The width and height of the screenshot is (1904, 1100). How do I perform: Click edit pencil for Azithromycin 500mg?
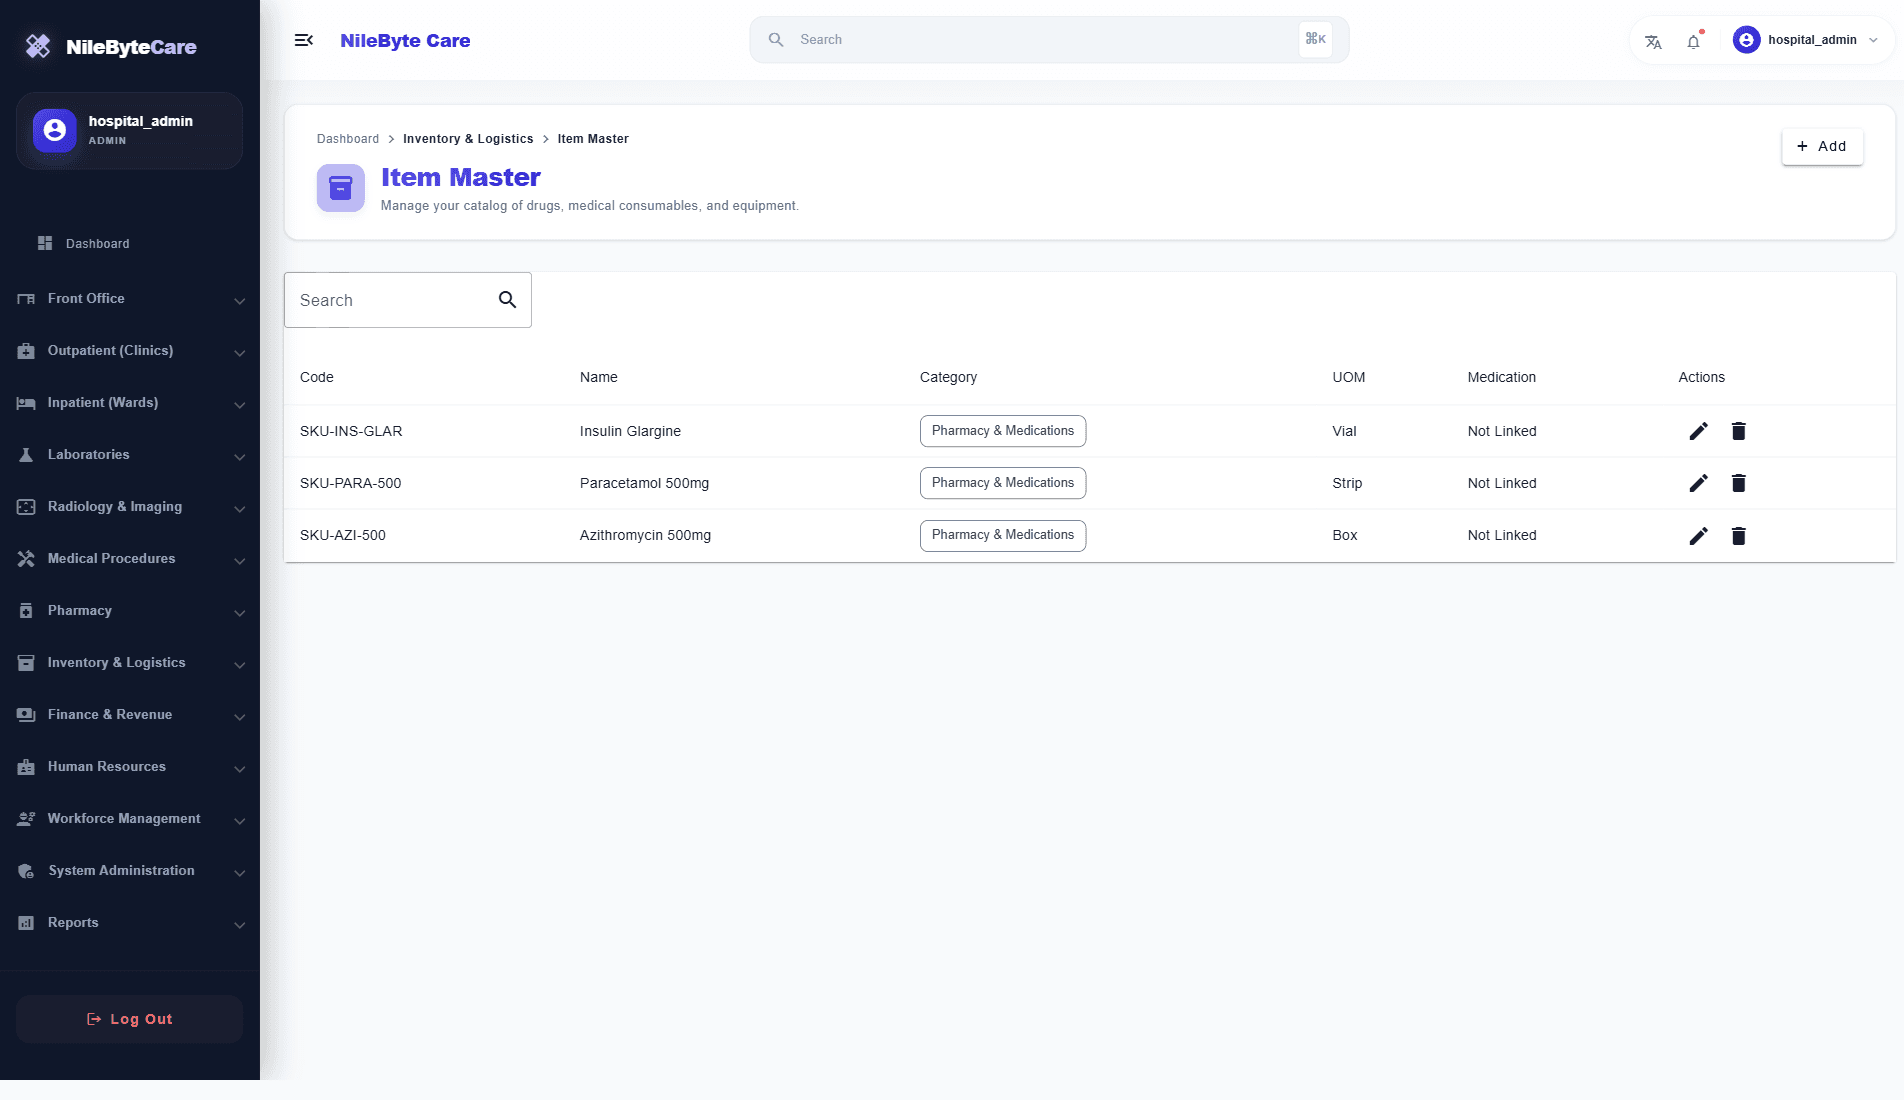coord(1698,536)
